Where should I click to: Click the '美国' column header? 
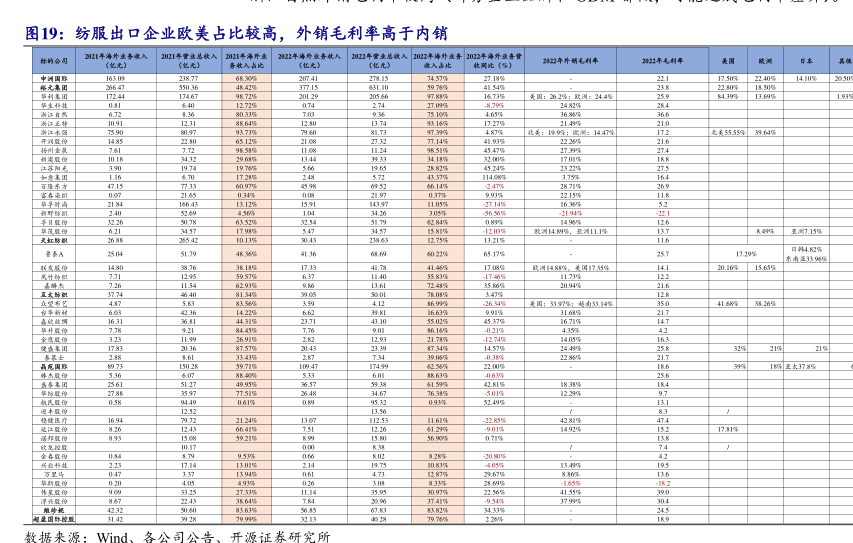tap(728, 61)
